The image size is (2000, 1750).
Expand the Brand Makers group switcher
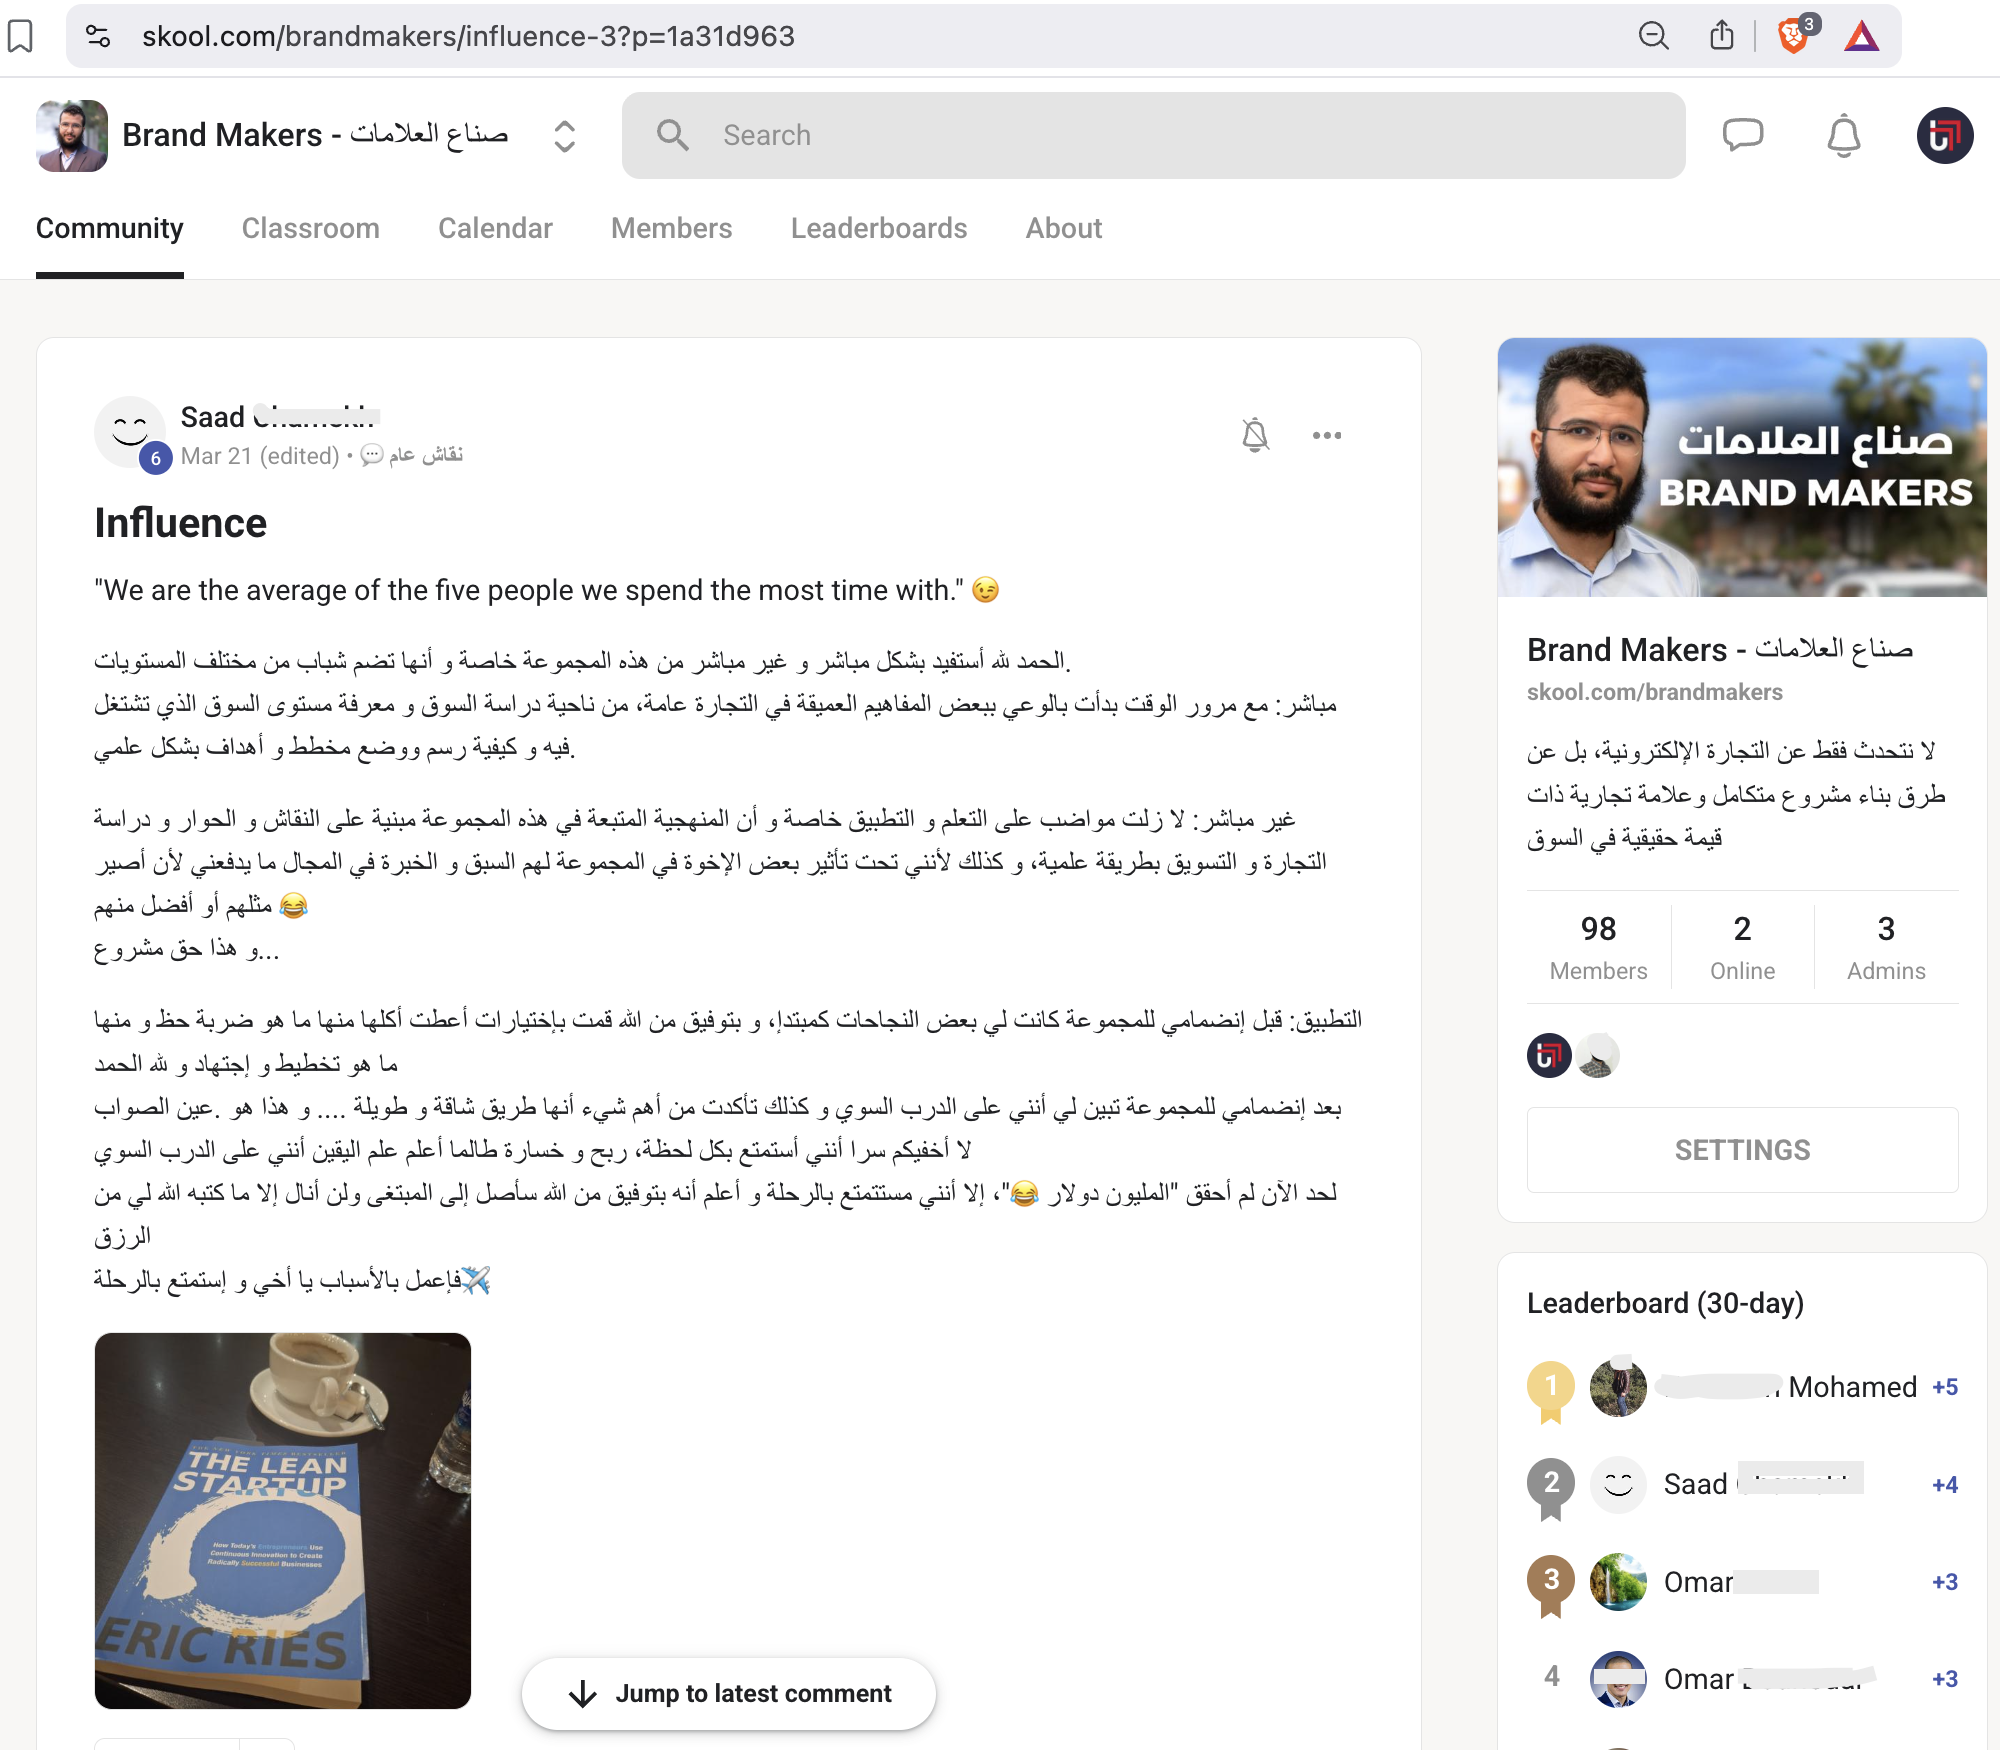point(564,136)
